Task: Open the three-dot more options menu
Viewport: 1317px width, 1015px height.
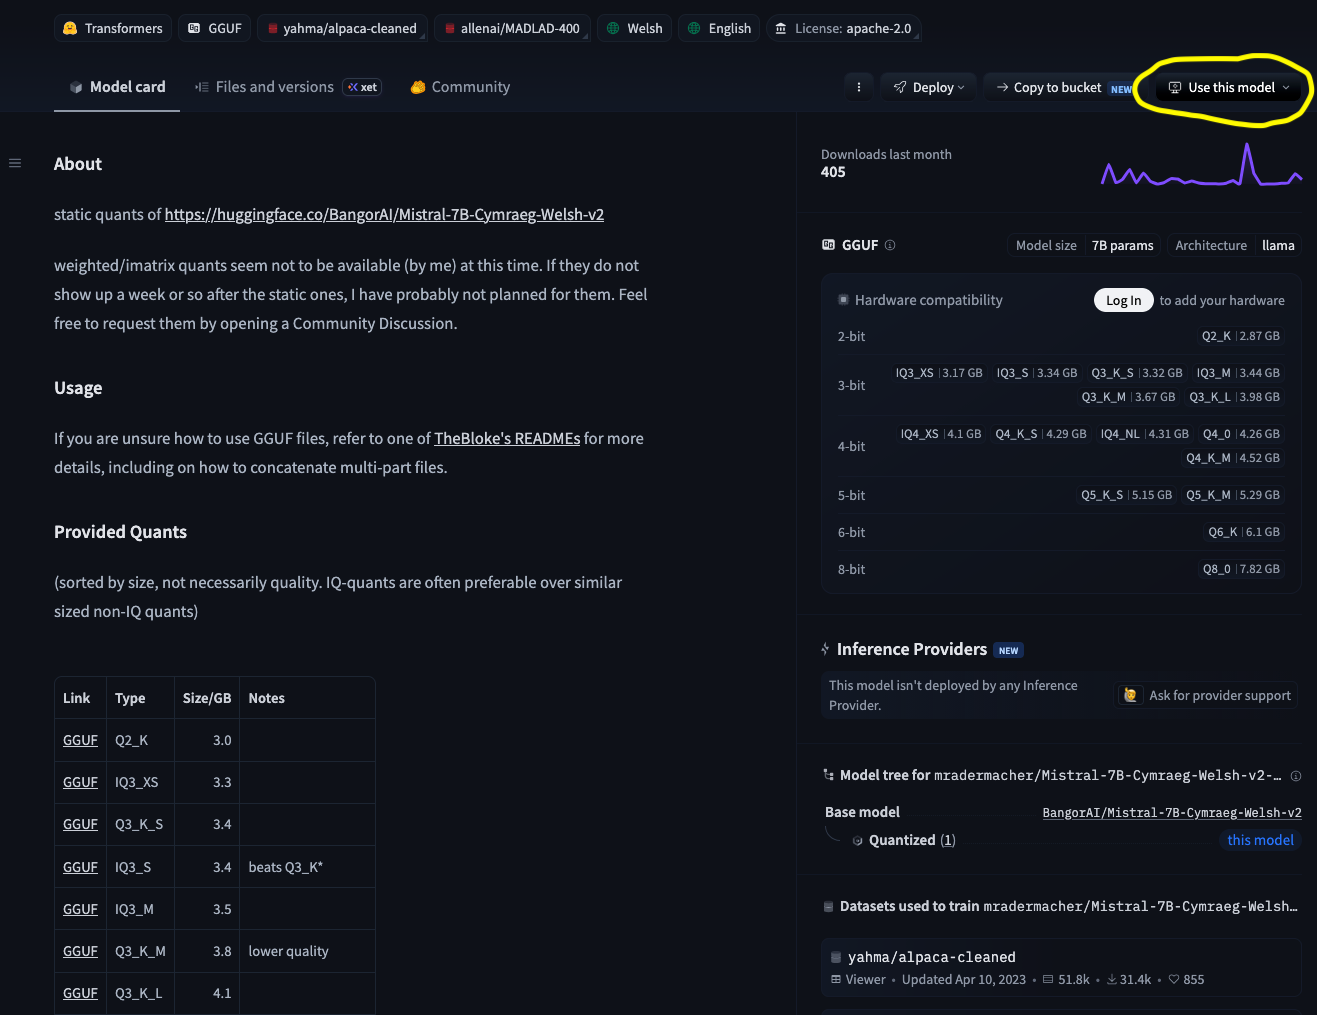Action: tap(859, 87)
